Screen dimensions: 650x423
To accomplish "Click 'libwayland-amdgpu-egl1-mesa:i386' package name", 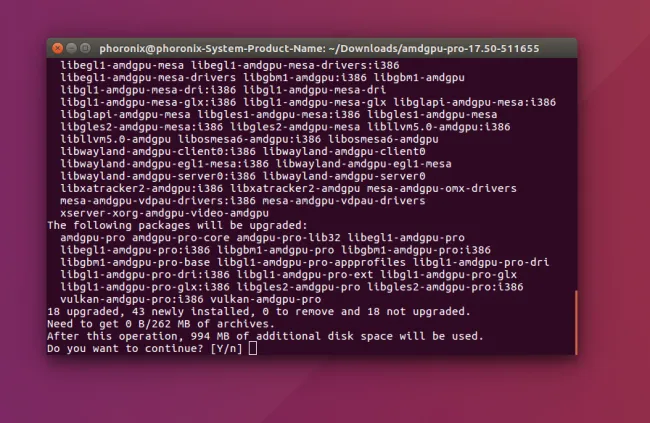I will pos(165,164).
